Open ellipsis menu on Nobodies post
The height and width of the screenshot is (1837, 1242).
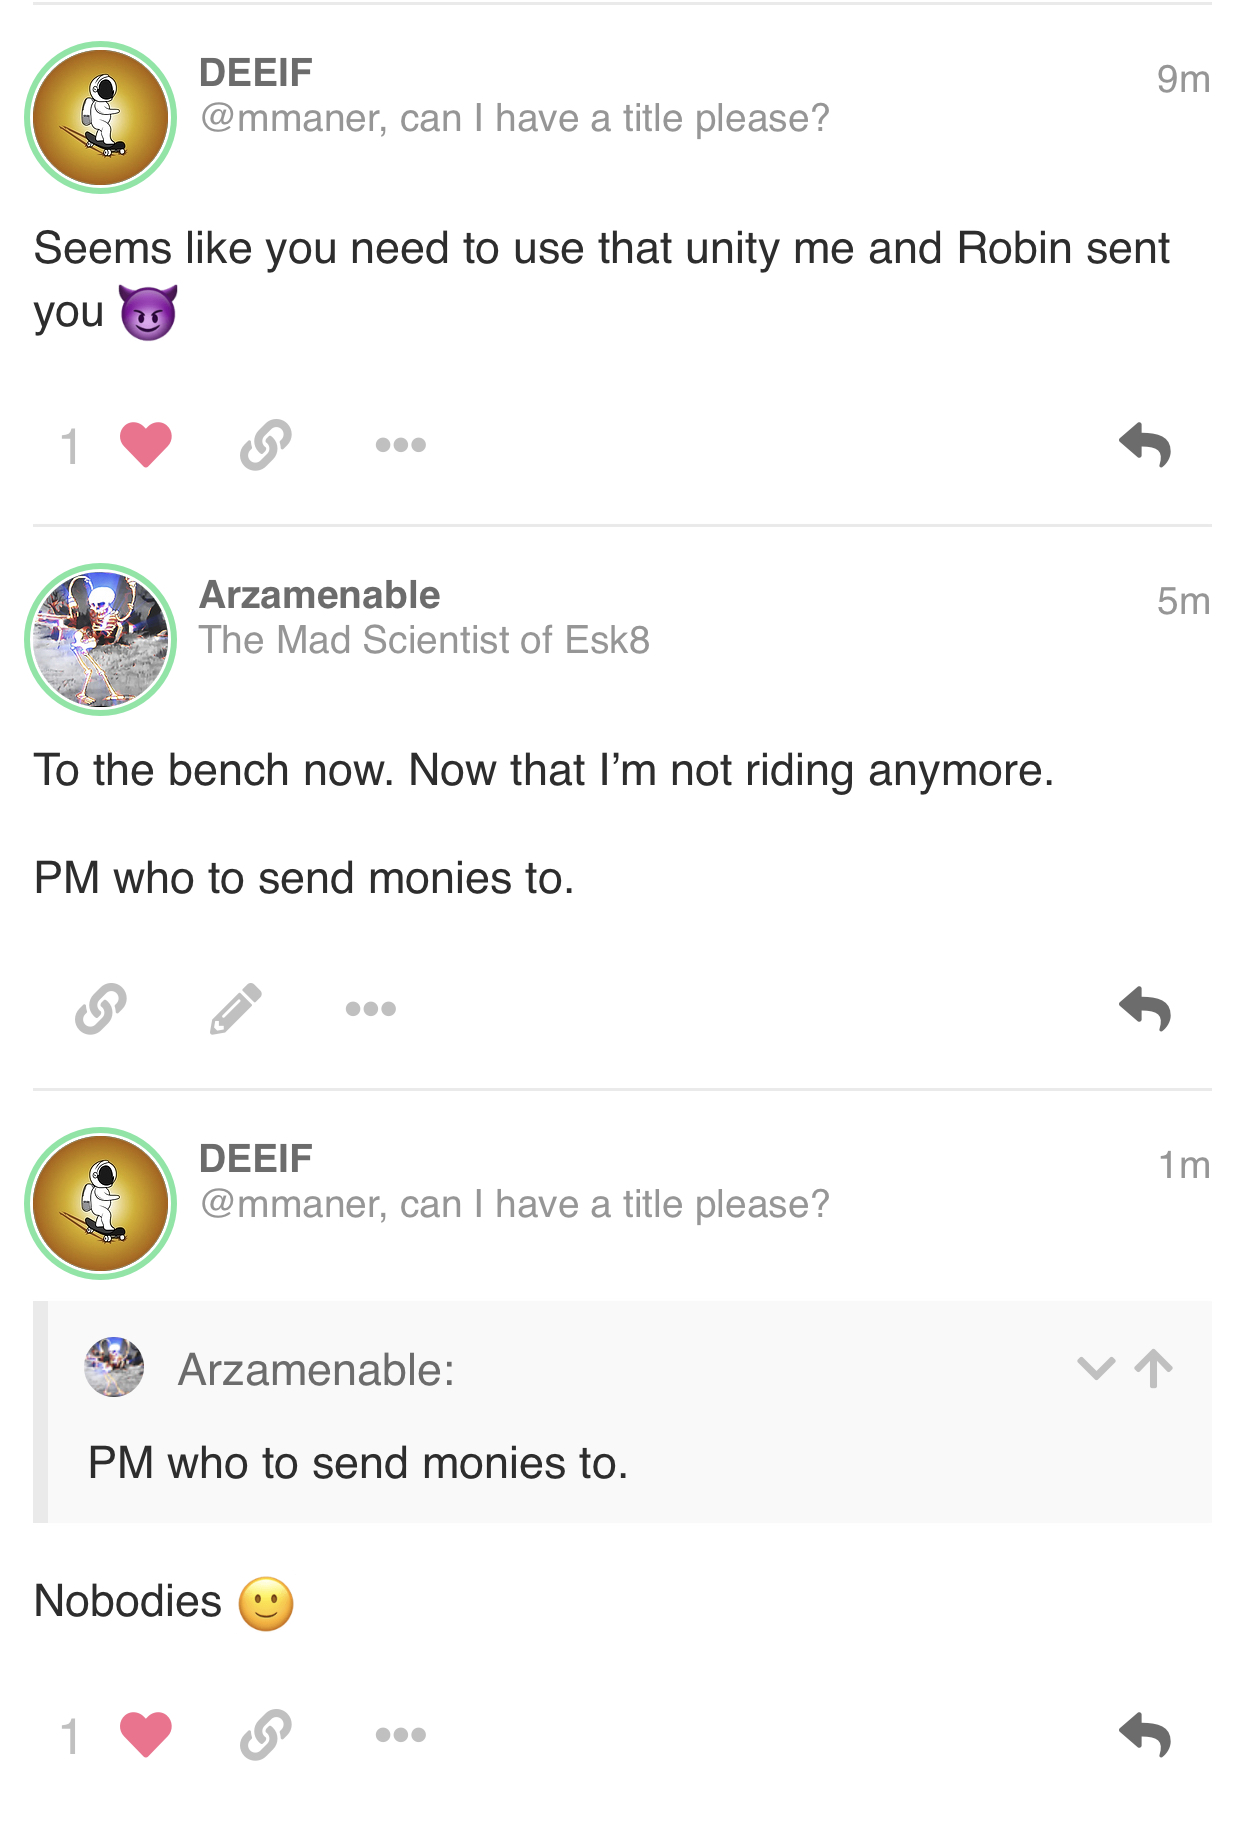pos(400,1734)
